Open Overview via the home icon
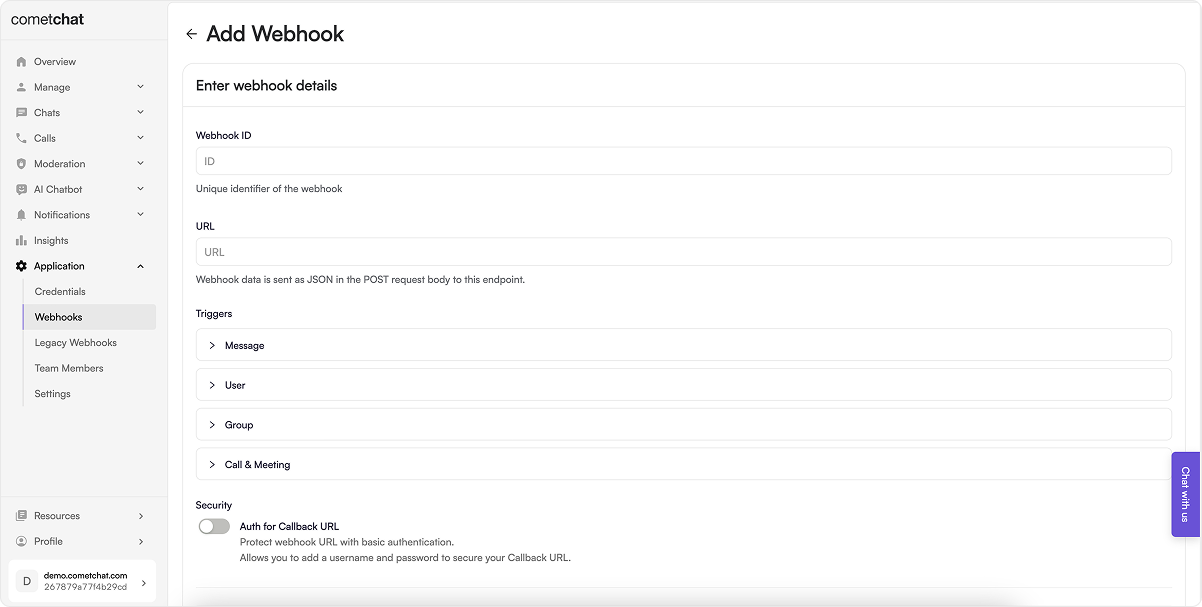1202x607 pixels. (21, 62)
